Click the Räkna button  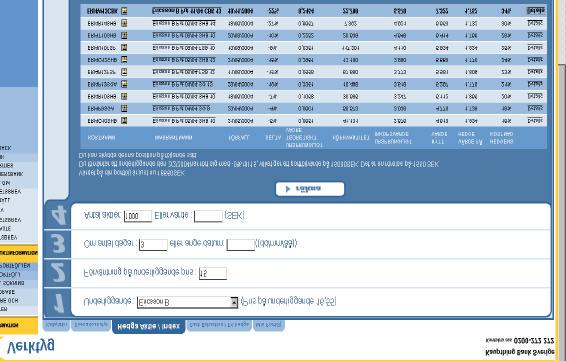pos(310,189)
